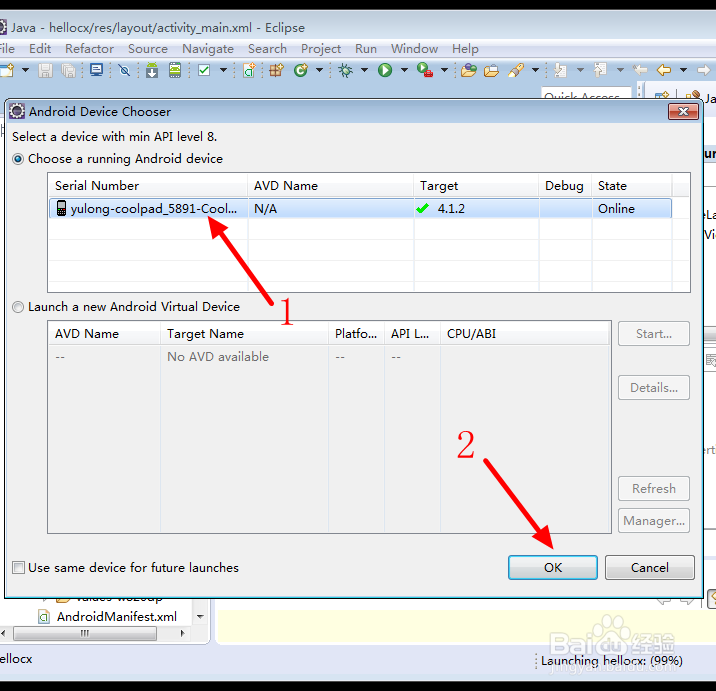This screenshot has height=691, width=716.
Task: Click the Manager... button
Action: (x=653, y=521)
